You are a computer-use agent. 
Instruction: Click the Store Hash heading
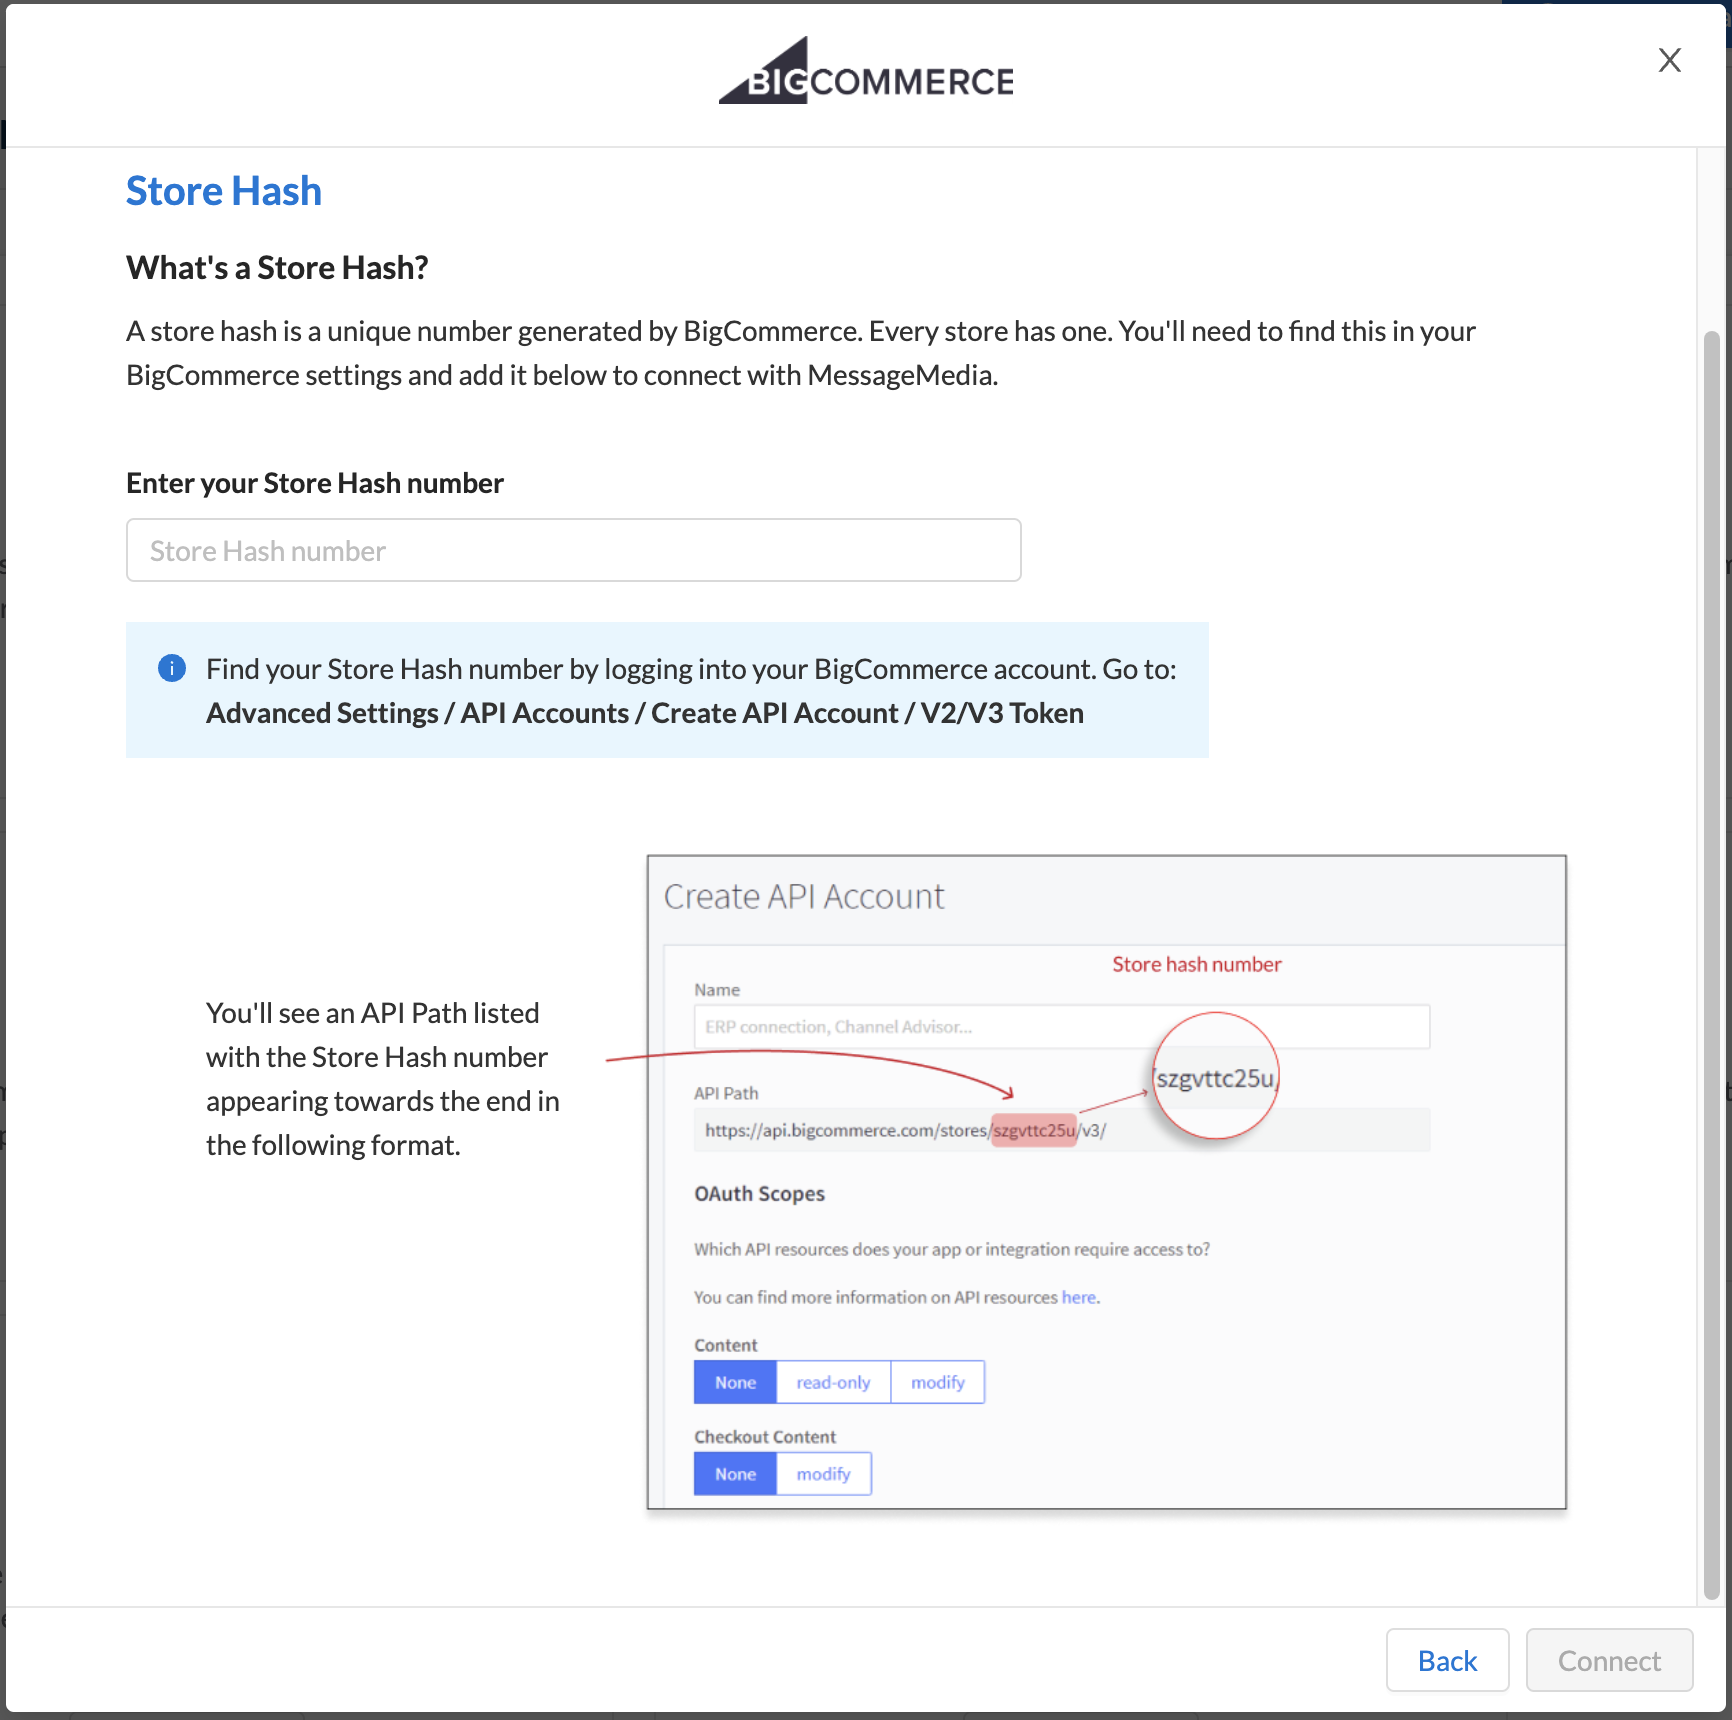coord(224,191)
